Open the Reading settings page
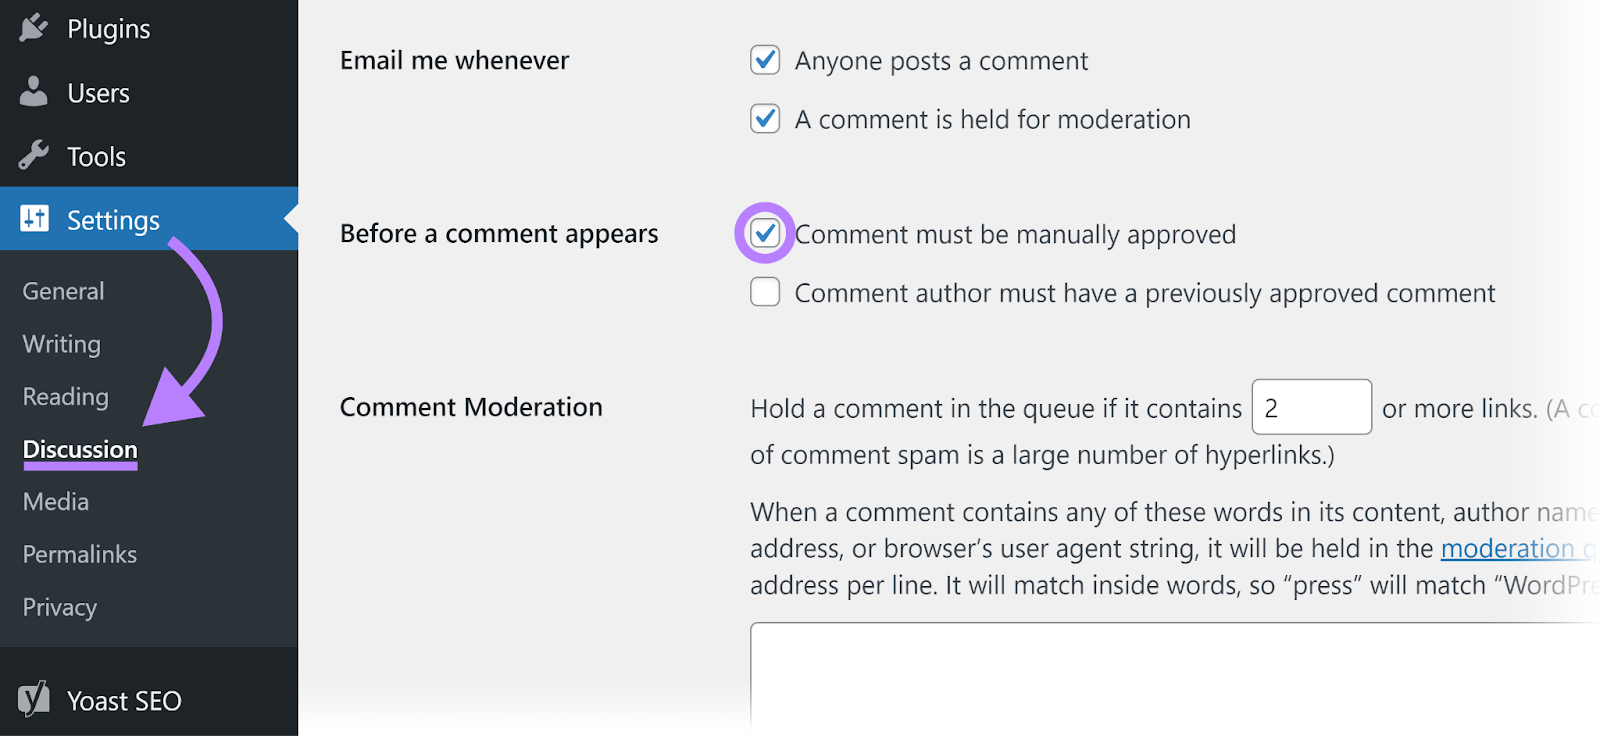The width and height of the screenshot is (1600, 736). (x=64, y=396)
